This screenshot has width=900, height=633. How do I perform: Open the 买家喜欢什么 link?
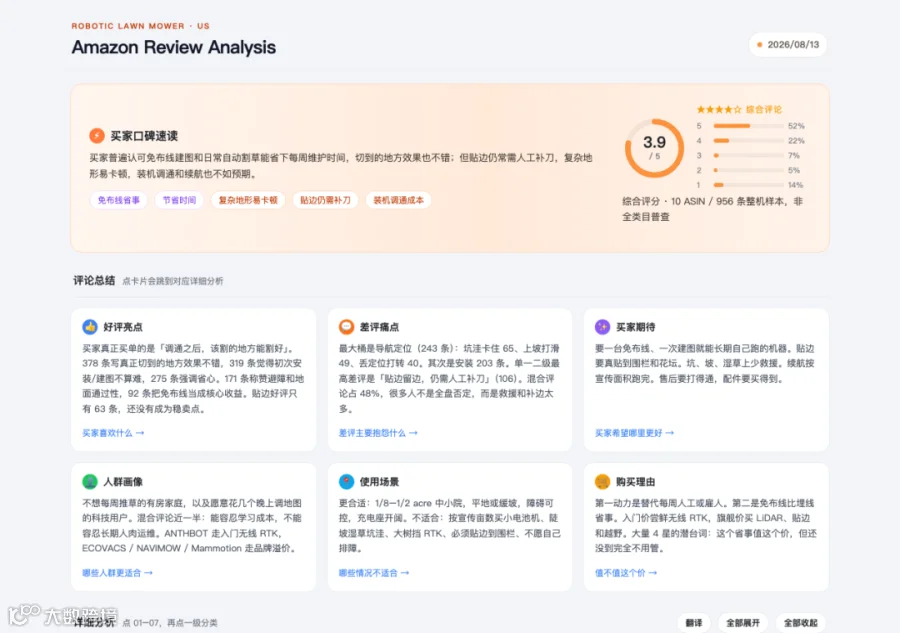(x=113, y=433)
